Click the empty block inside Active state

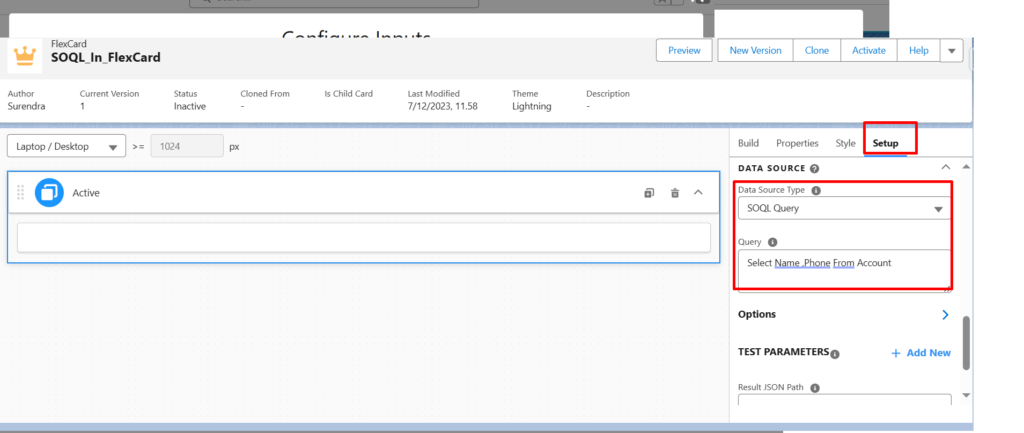coord(364,238)
